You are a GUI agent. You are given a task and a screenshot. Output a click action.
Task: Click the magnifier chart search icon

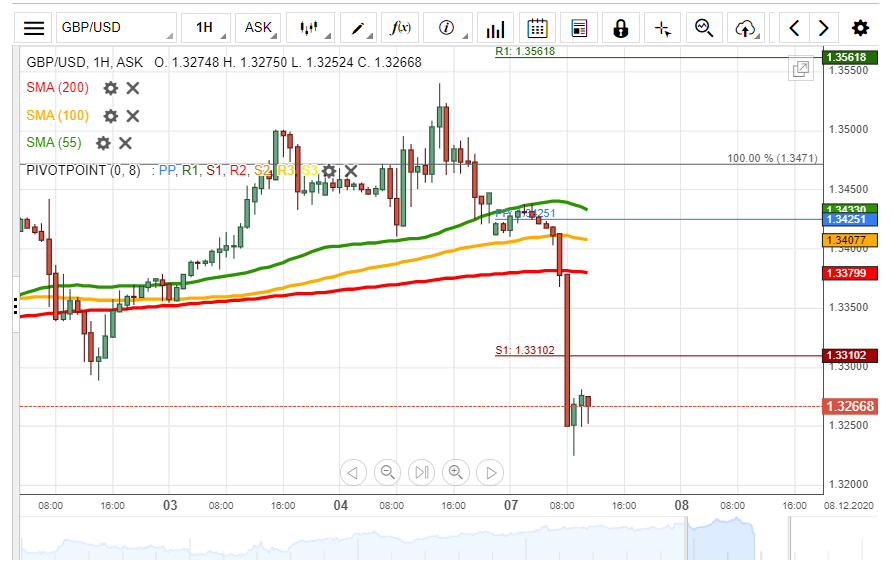[x=704, y=28]
